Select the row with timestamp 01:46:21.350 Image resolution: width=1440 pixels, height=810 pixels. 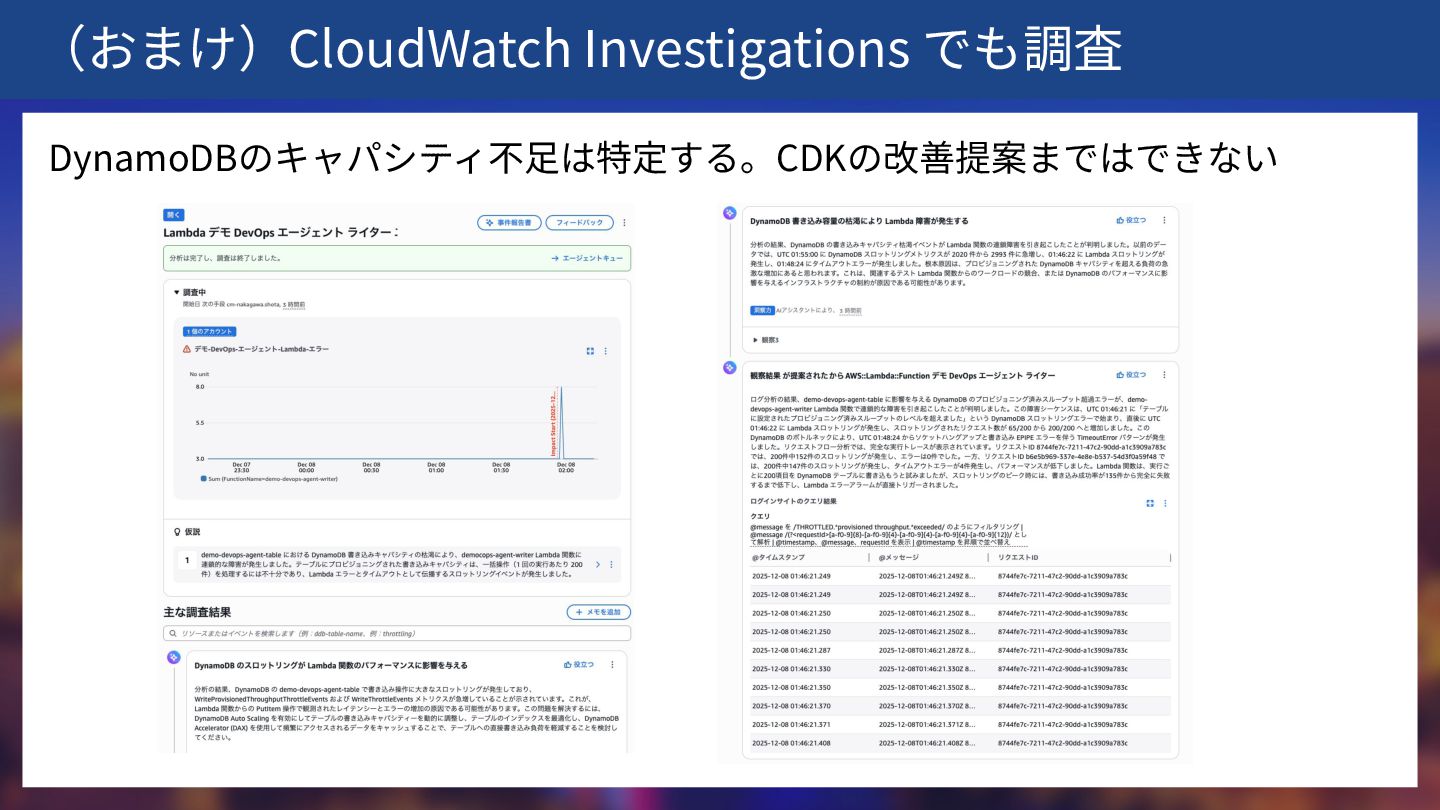960,688
